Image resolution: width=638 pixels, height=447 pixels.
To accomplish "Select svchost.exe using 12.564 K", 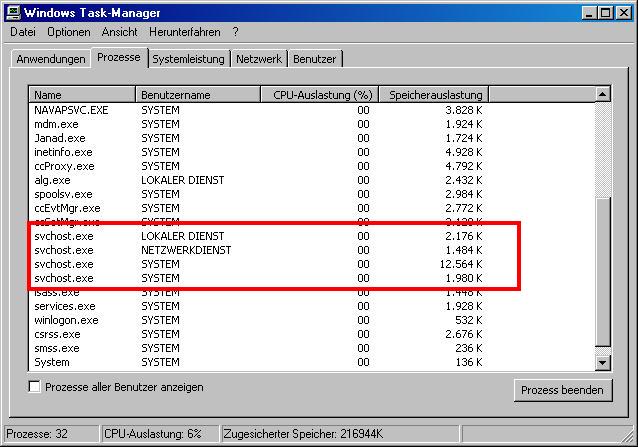I will click(x=259, y=264).
